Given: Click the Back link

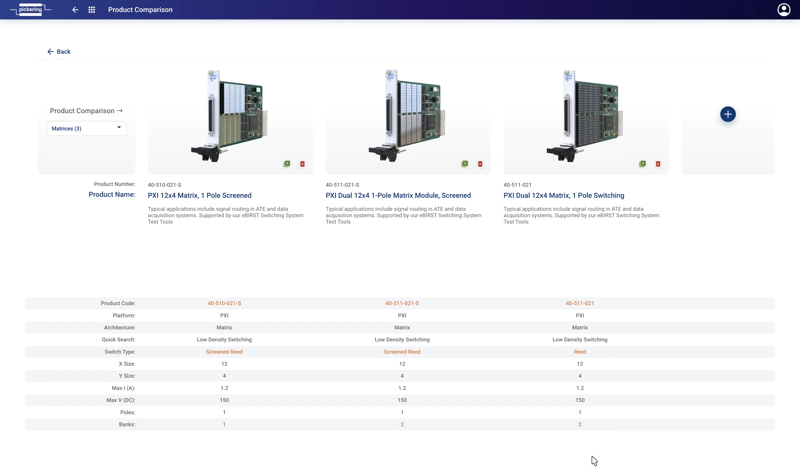Looking at the screenshot, I should [59, 52].
